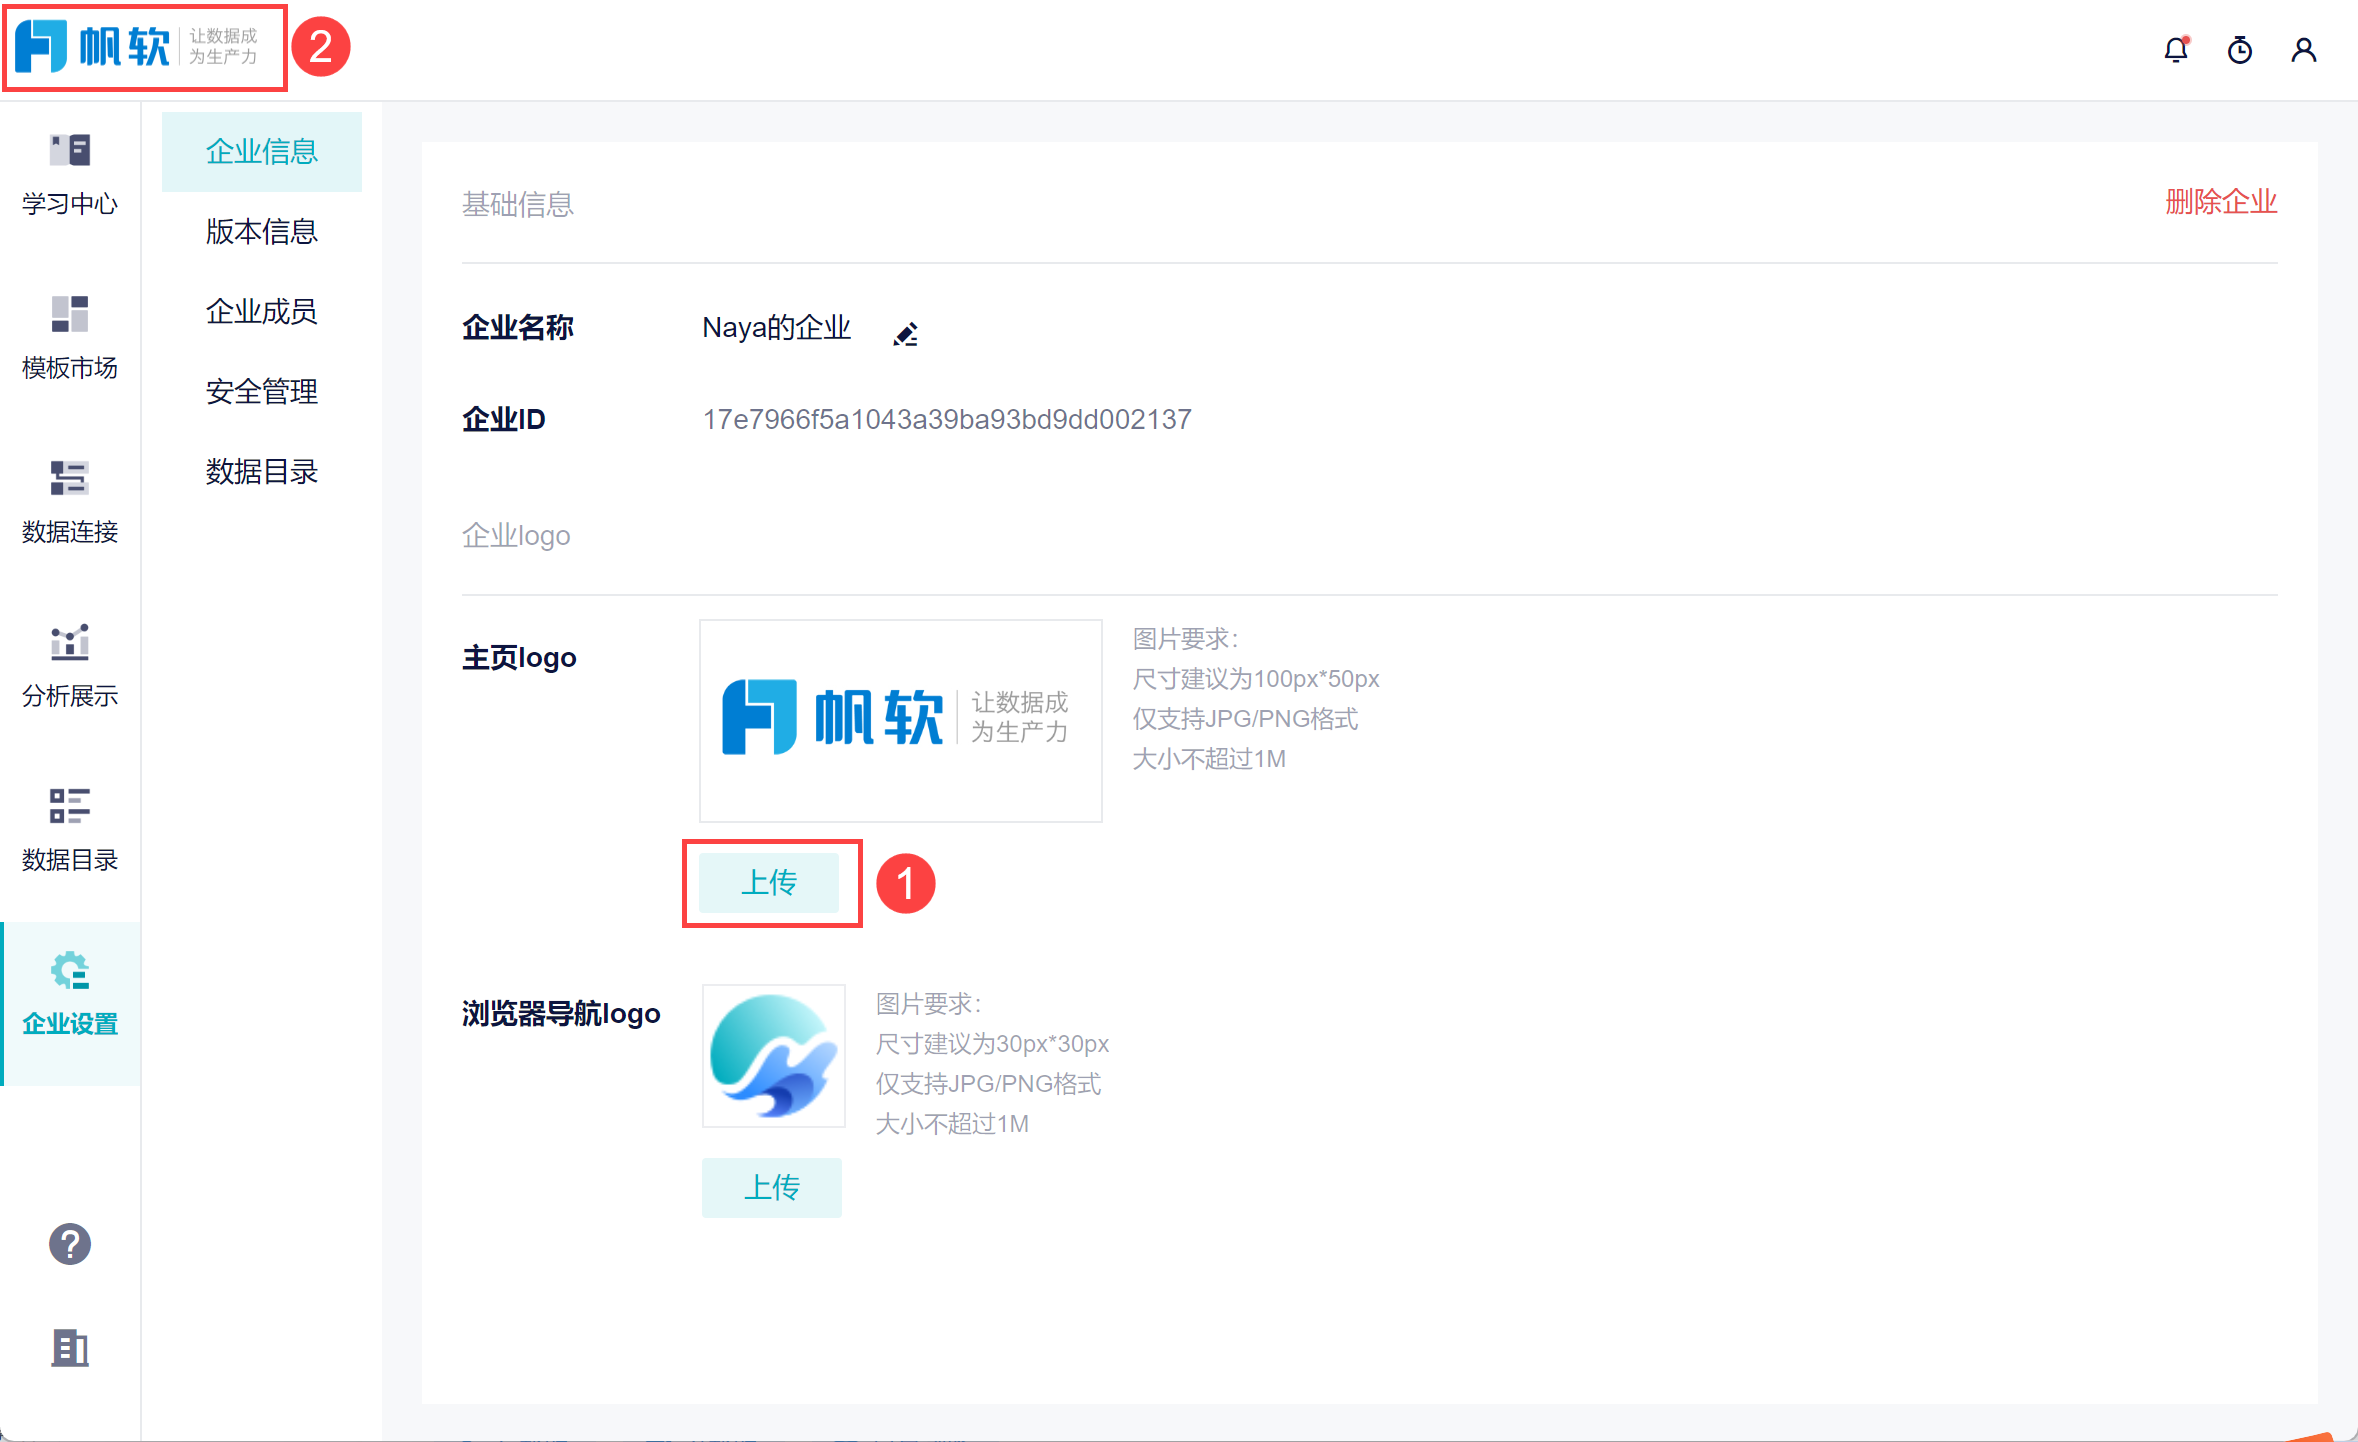Open 分析展示 analysis display icon
This screenshot has height=1442, width=2358.
(70, 642)
